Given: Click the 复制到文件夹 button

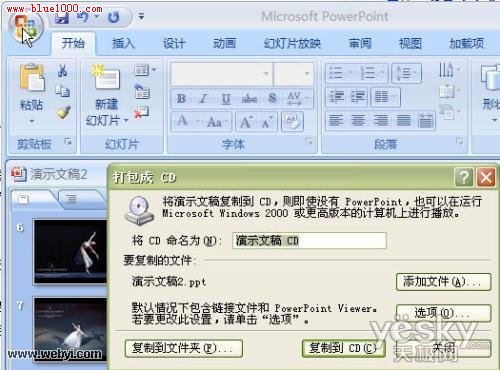Looking at the screenshot, I should [x=184, y=348].
